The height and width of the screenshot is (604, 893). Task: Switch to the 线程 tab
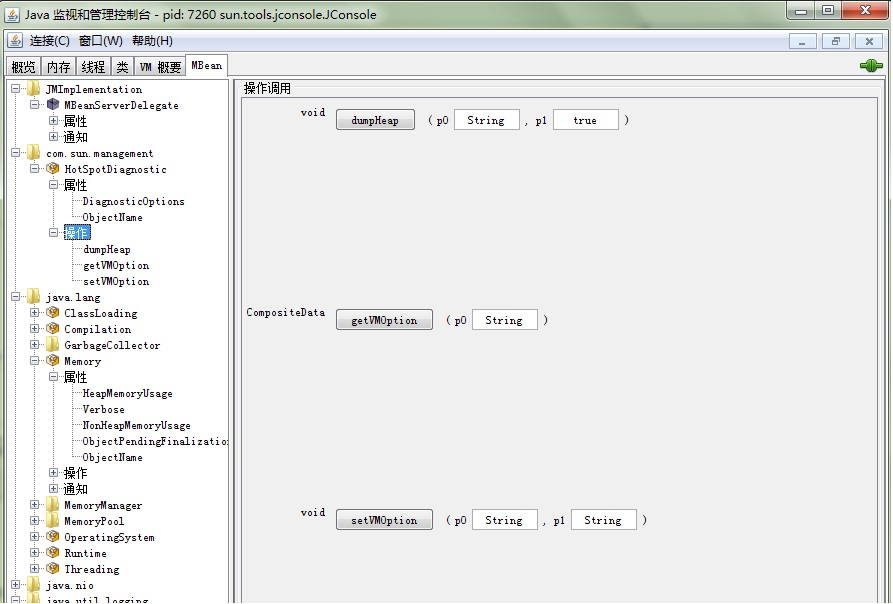click(93, 67)
